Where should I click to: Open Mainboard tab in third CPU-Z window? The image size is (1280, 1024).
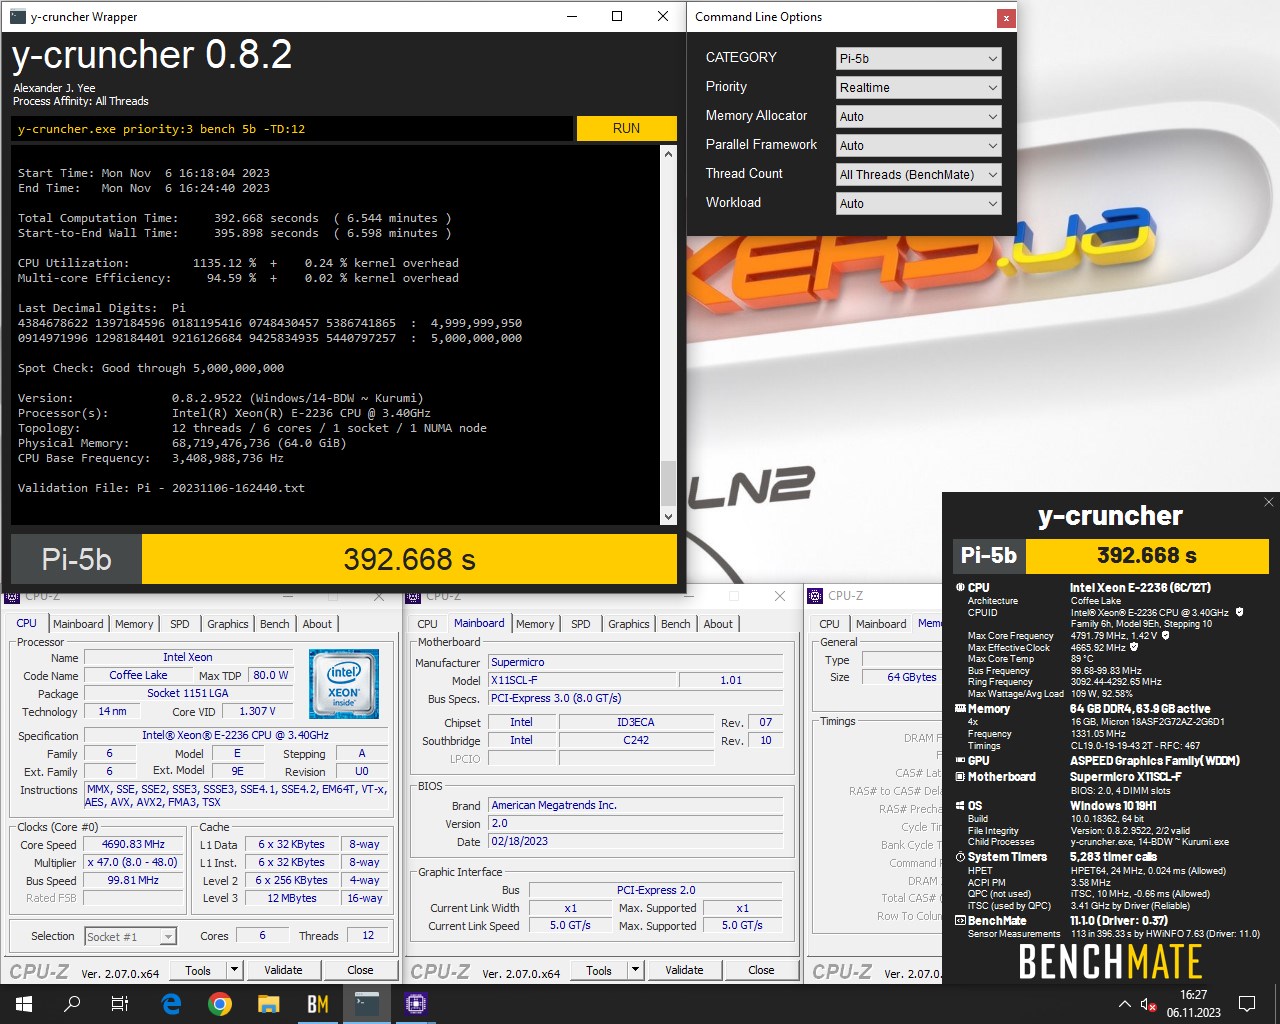(881, 624)
